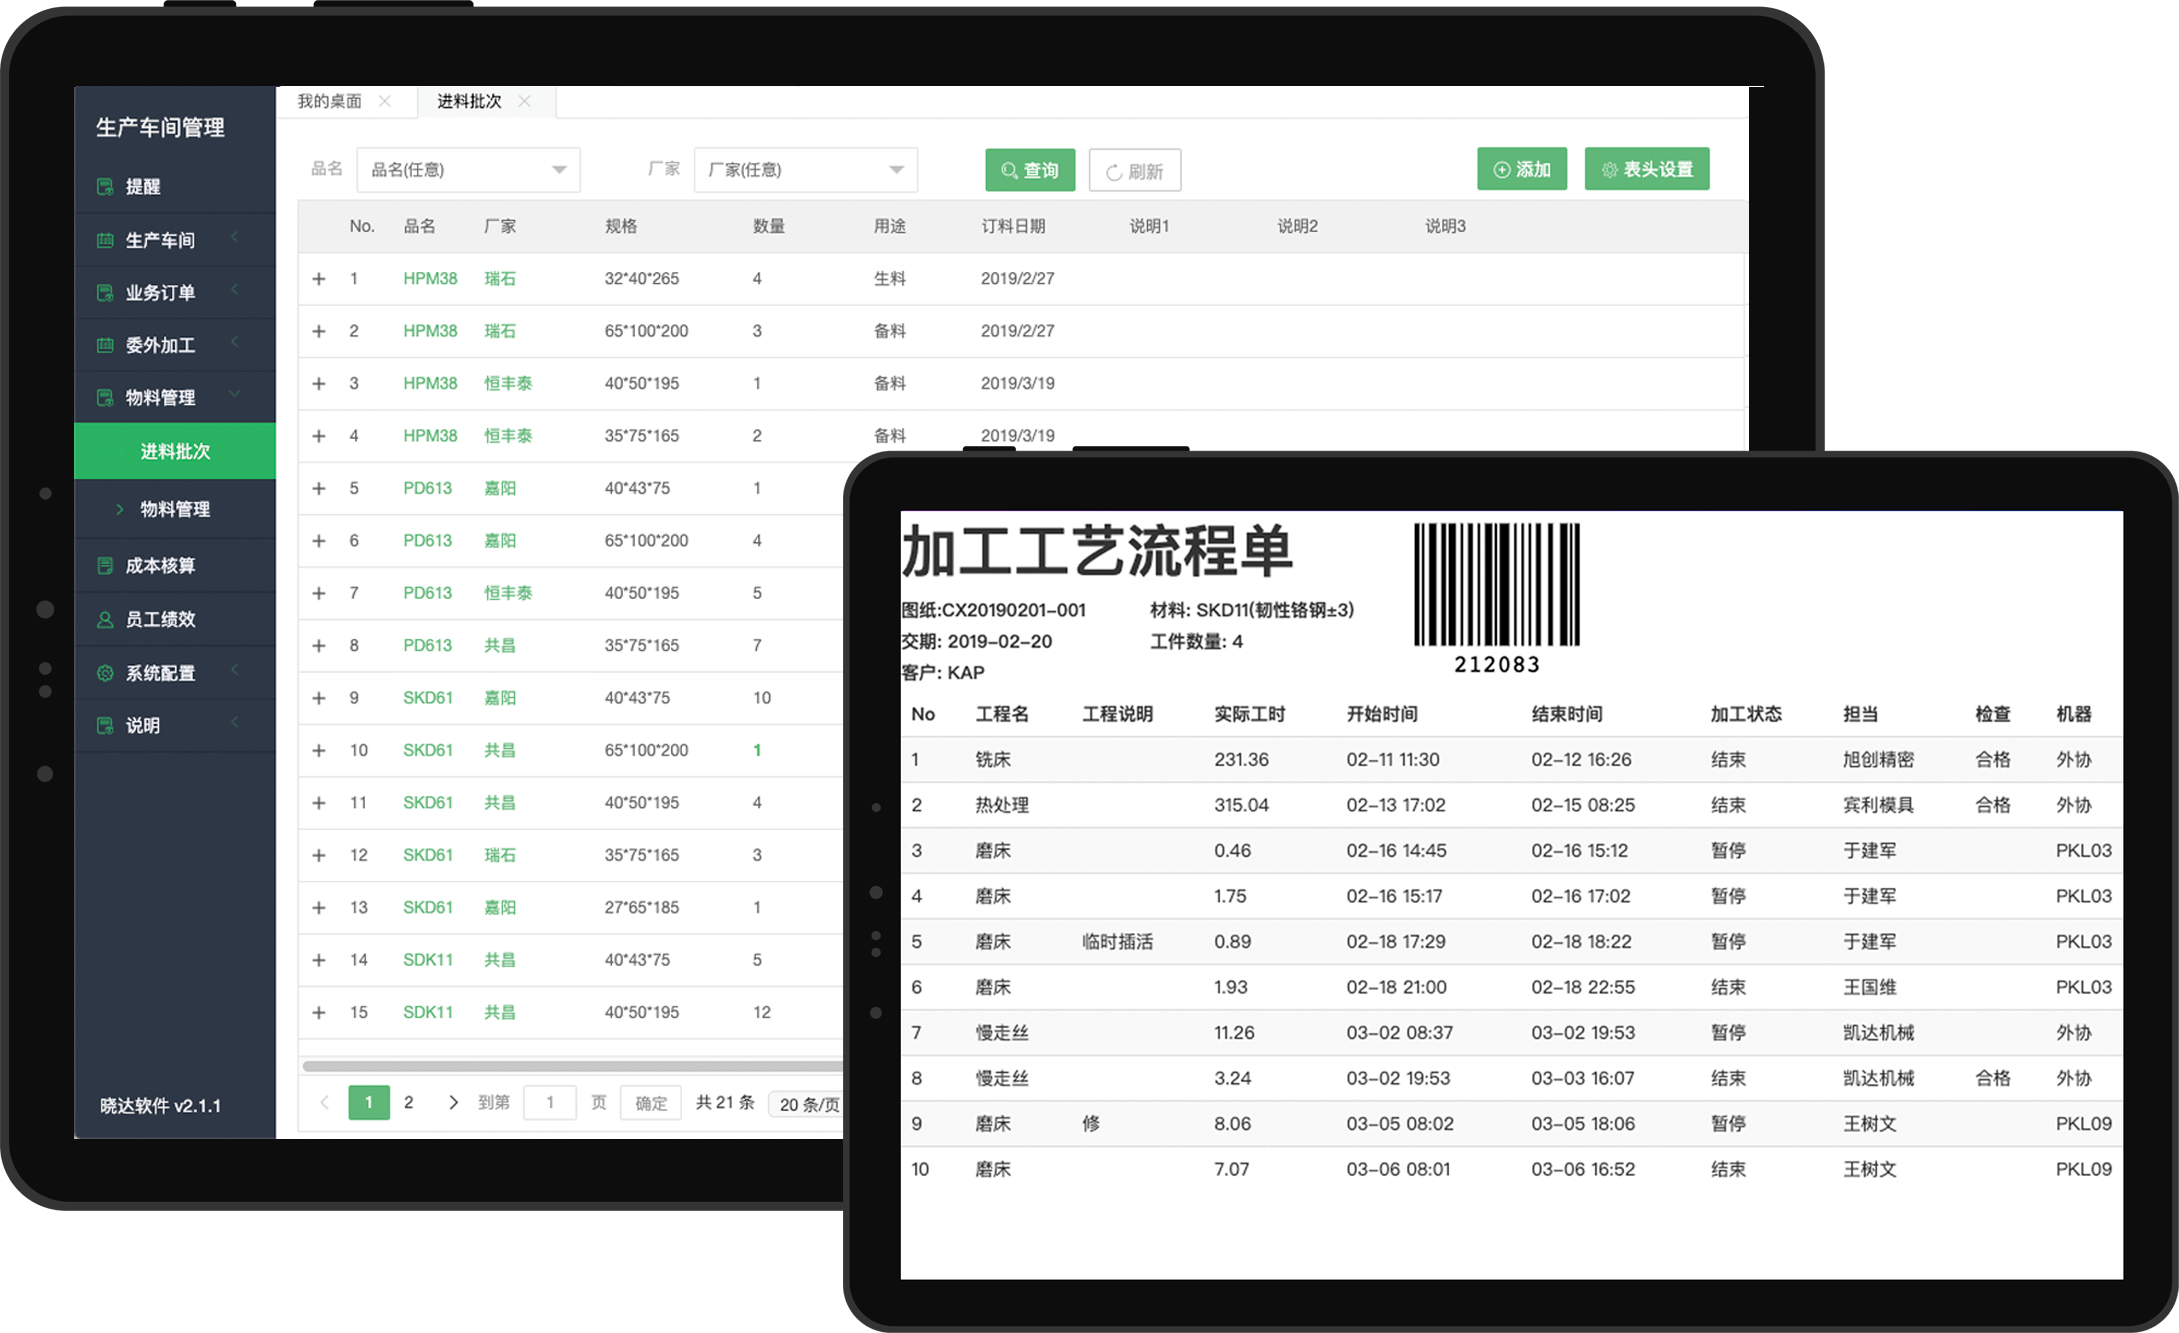Expand row 1 HPM38 plus icon
This screenshot has width=2179, height=1333.
(x=319, y=278)
